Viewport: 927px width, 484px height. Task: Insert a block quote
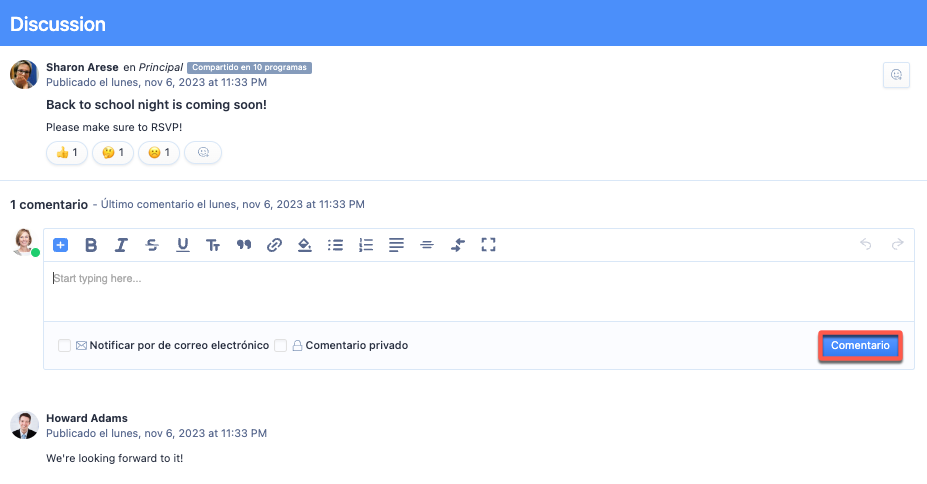[243, 245]
